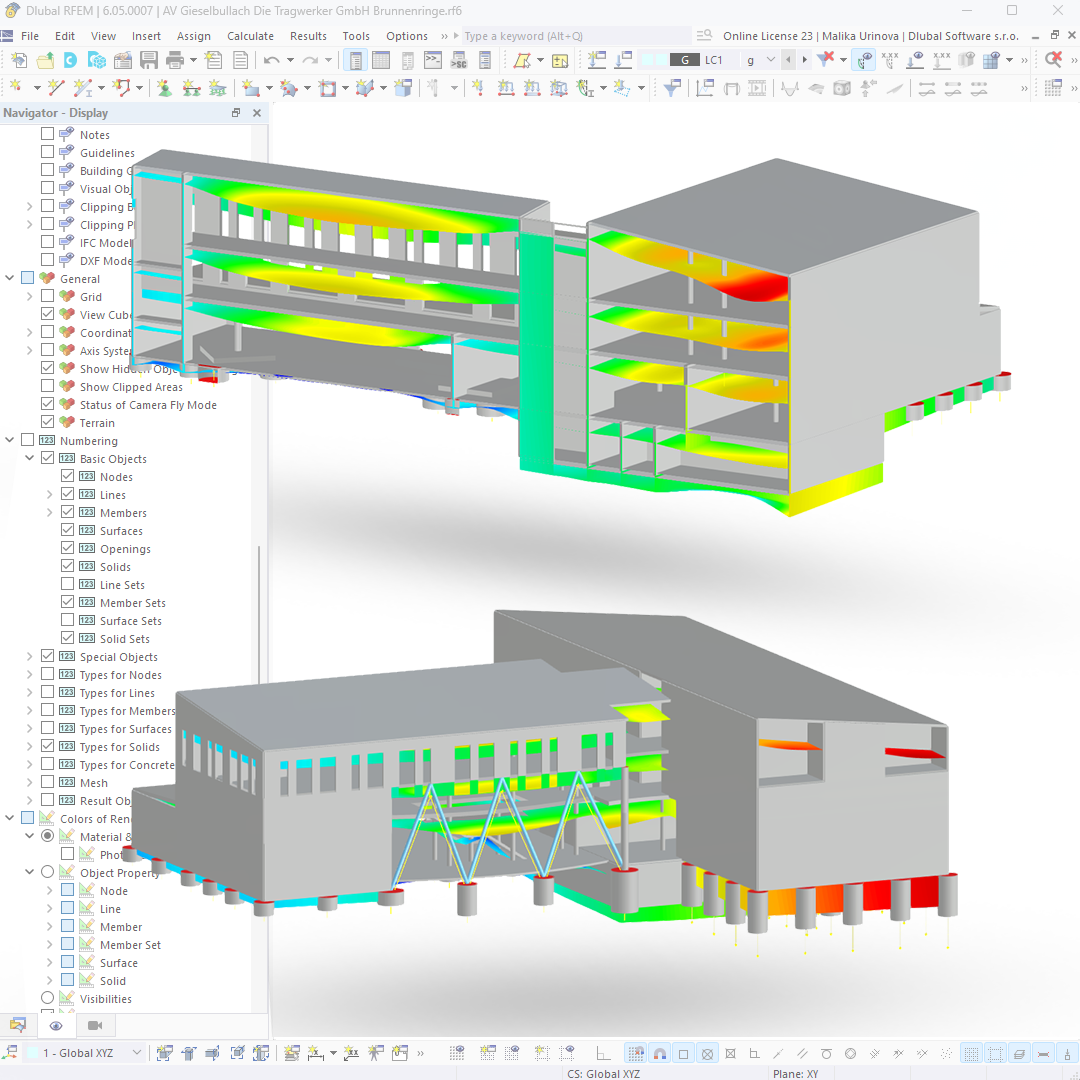The image size is (1080, 1080).
Task: Switch to the Views camera tab
Action: click(95, 1026)
